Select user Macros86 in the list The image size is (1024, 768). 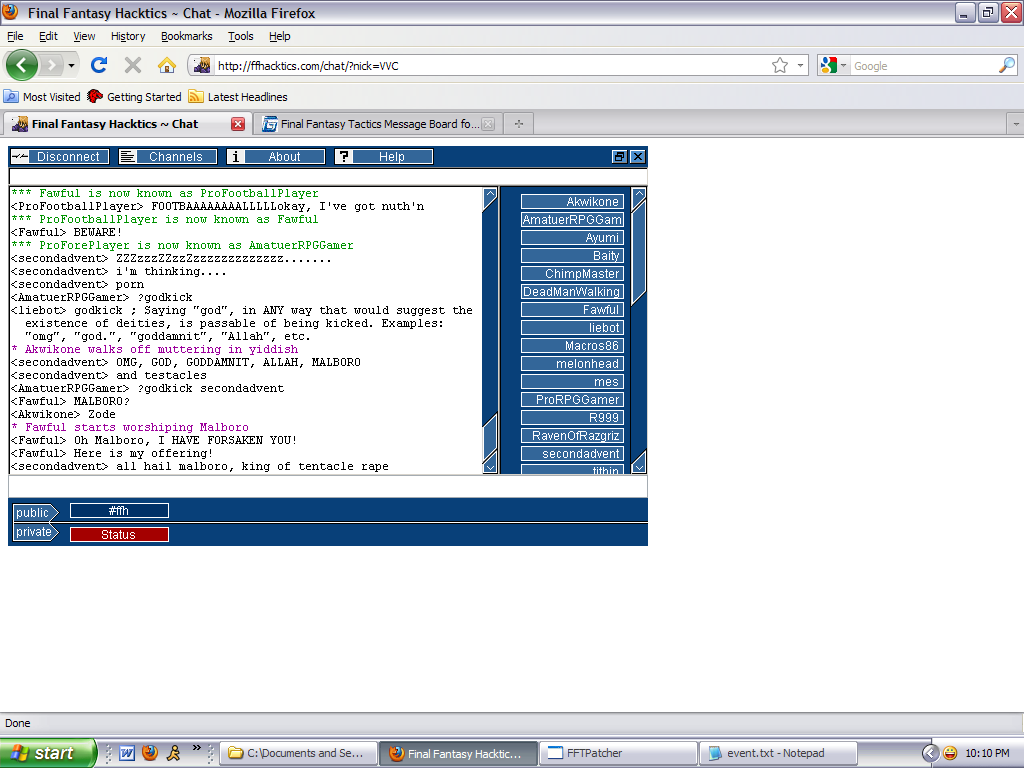[x=573, y=345]
